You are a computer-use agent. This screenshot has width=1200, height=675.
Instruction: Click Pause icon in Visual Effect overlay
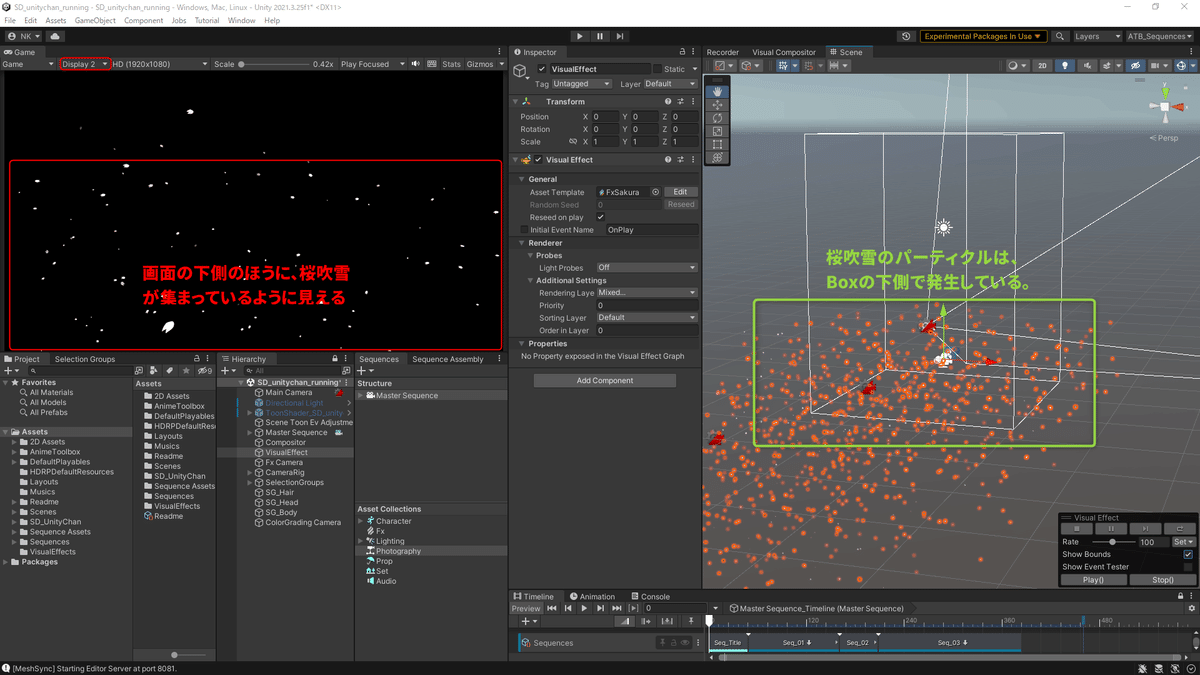pos(1111,529)
